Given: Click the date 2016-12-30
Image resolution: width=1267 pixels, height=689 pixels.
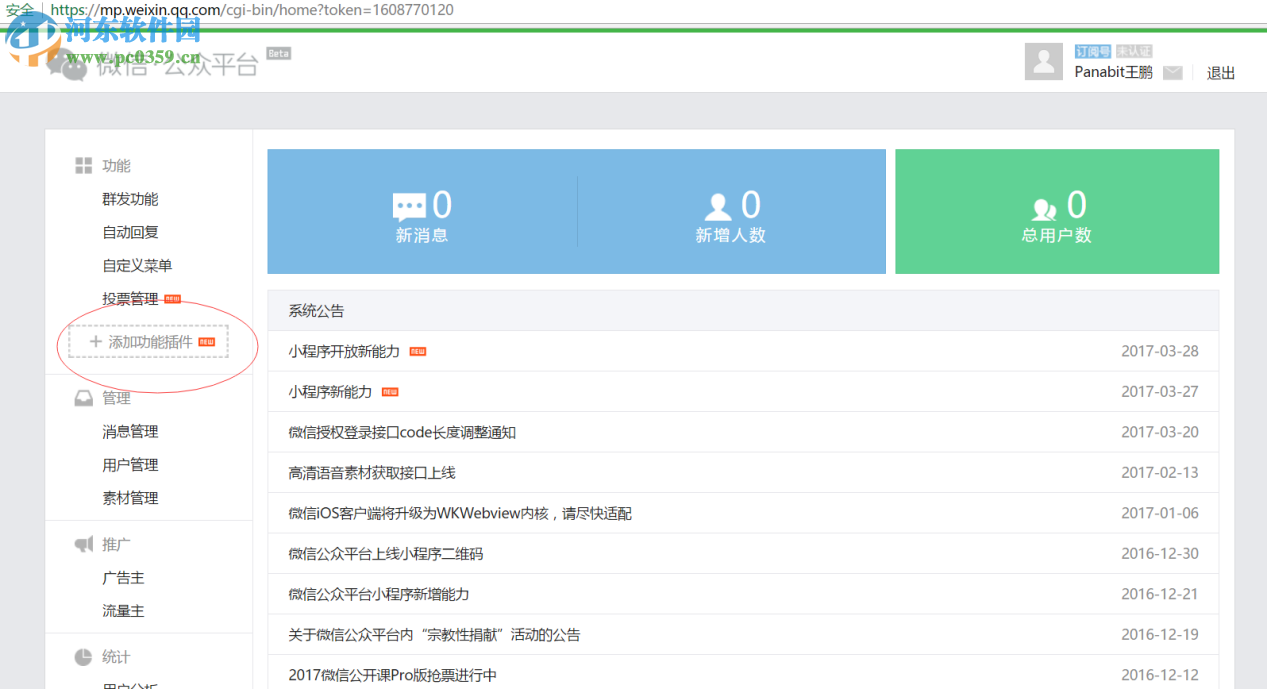Looking at the screenshot, I should click(1160, 553).
